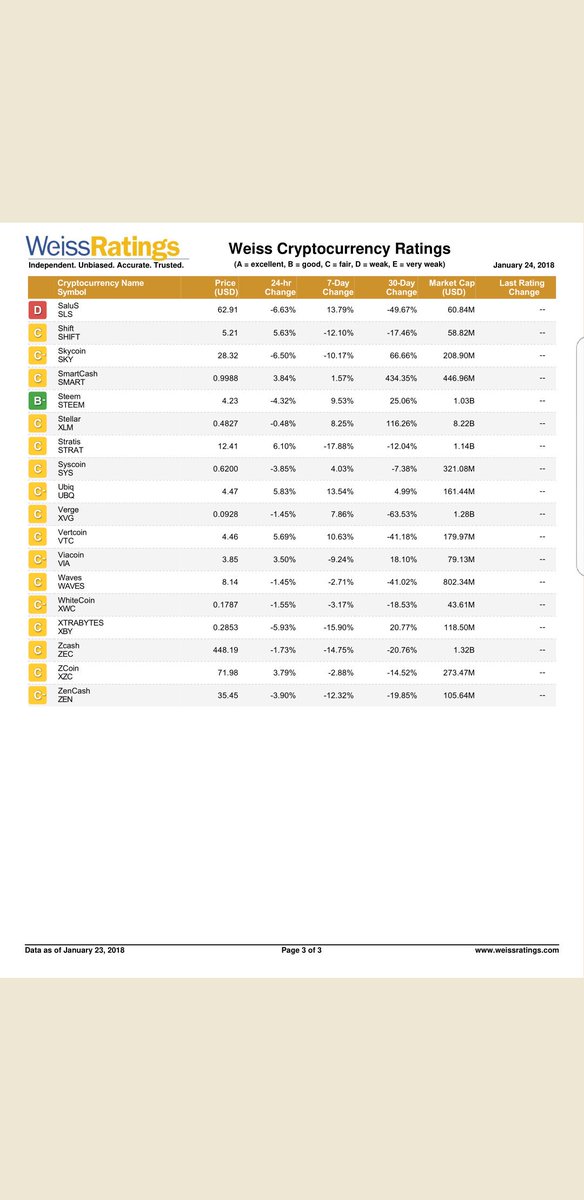Screen dimensions: 584x1200
Task: Click the C rating badge for Stellar
Action: pyautogui.click(x=38, y=423)
